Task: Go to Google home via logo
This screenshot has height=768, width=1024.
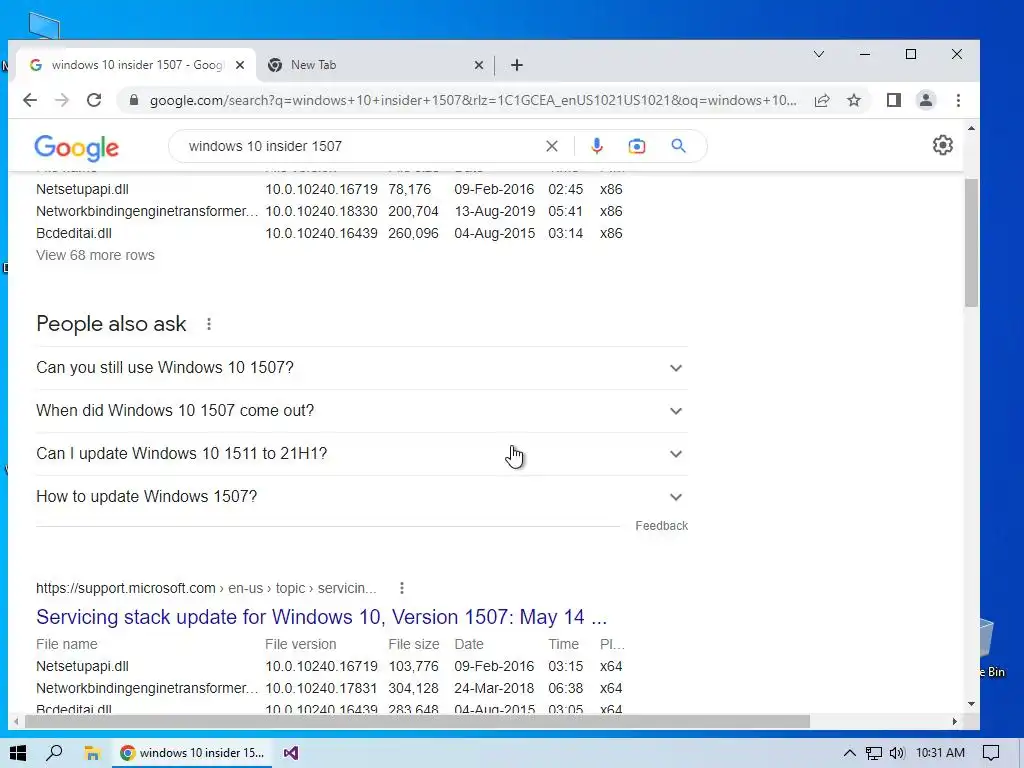Action: tap(76, 148)
